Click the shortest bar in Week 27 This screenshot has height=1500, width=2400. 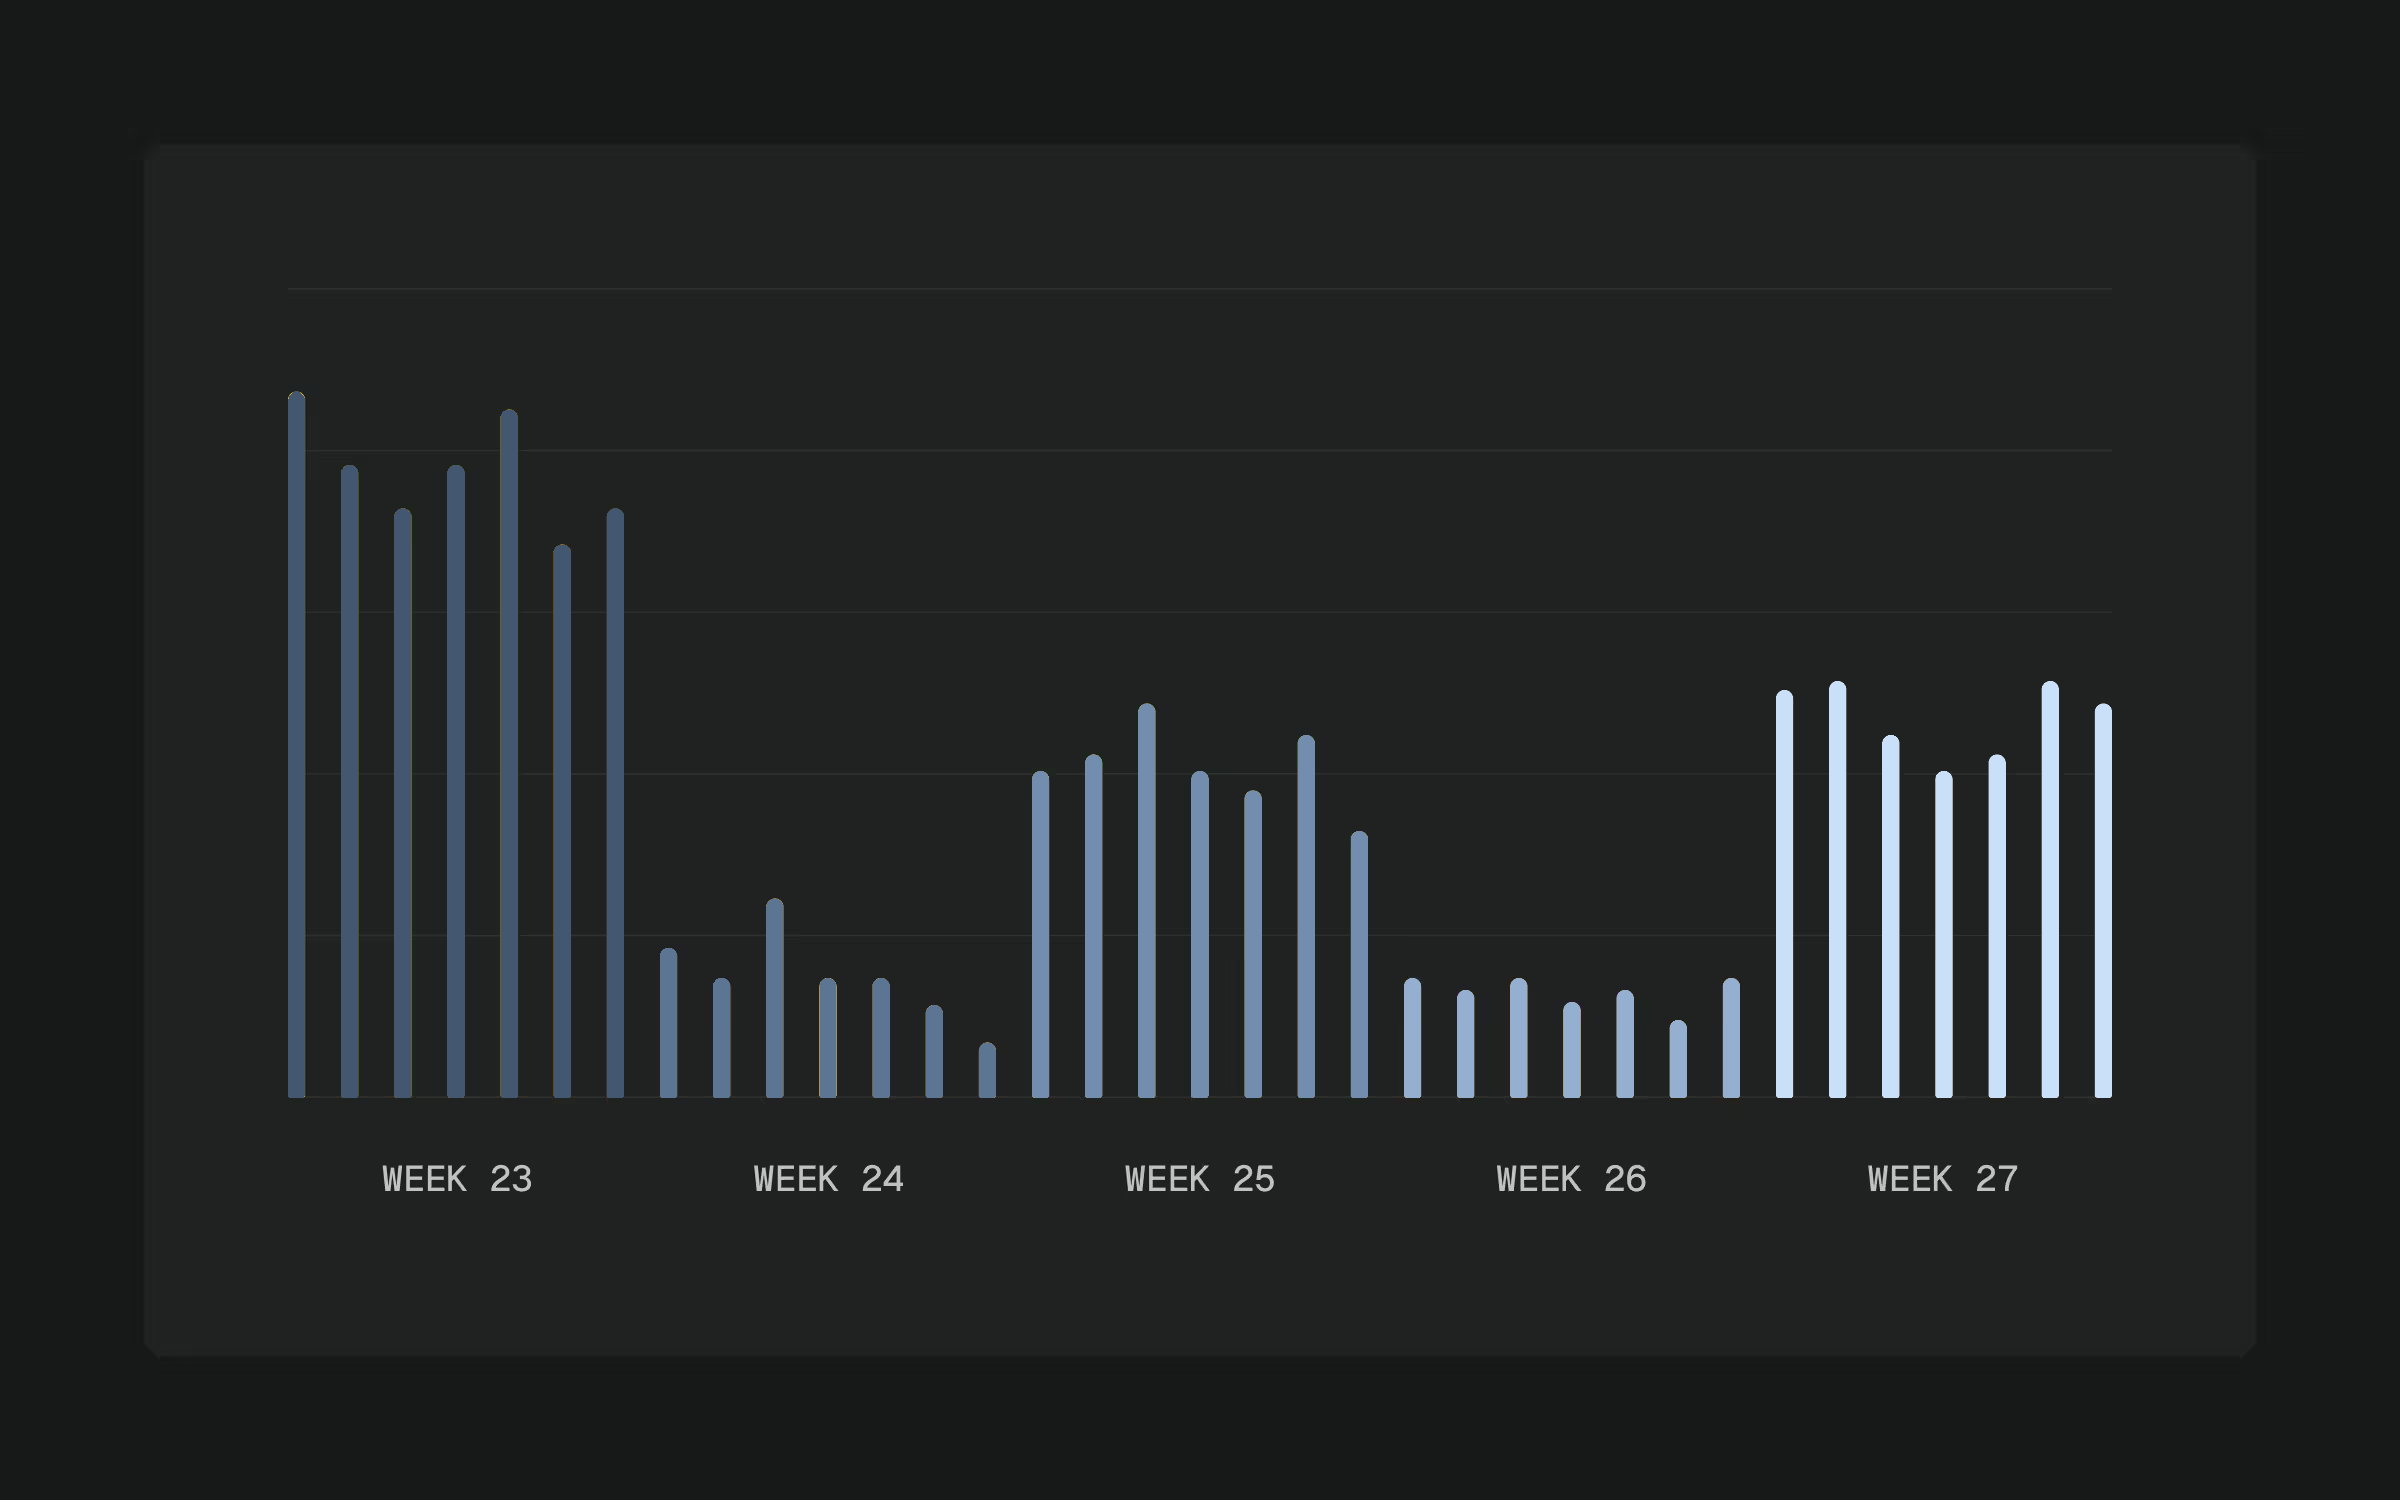click(x=1943, y=934)
